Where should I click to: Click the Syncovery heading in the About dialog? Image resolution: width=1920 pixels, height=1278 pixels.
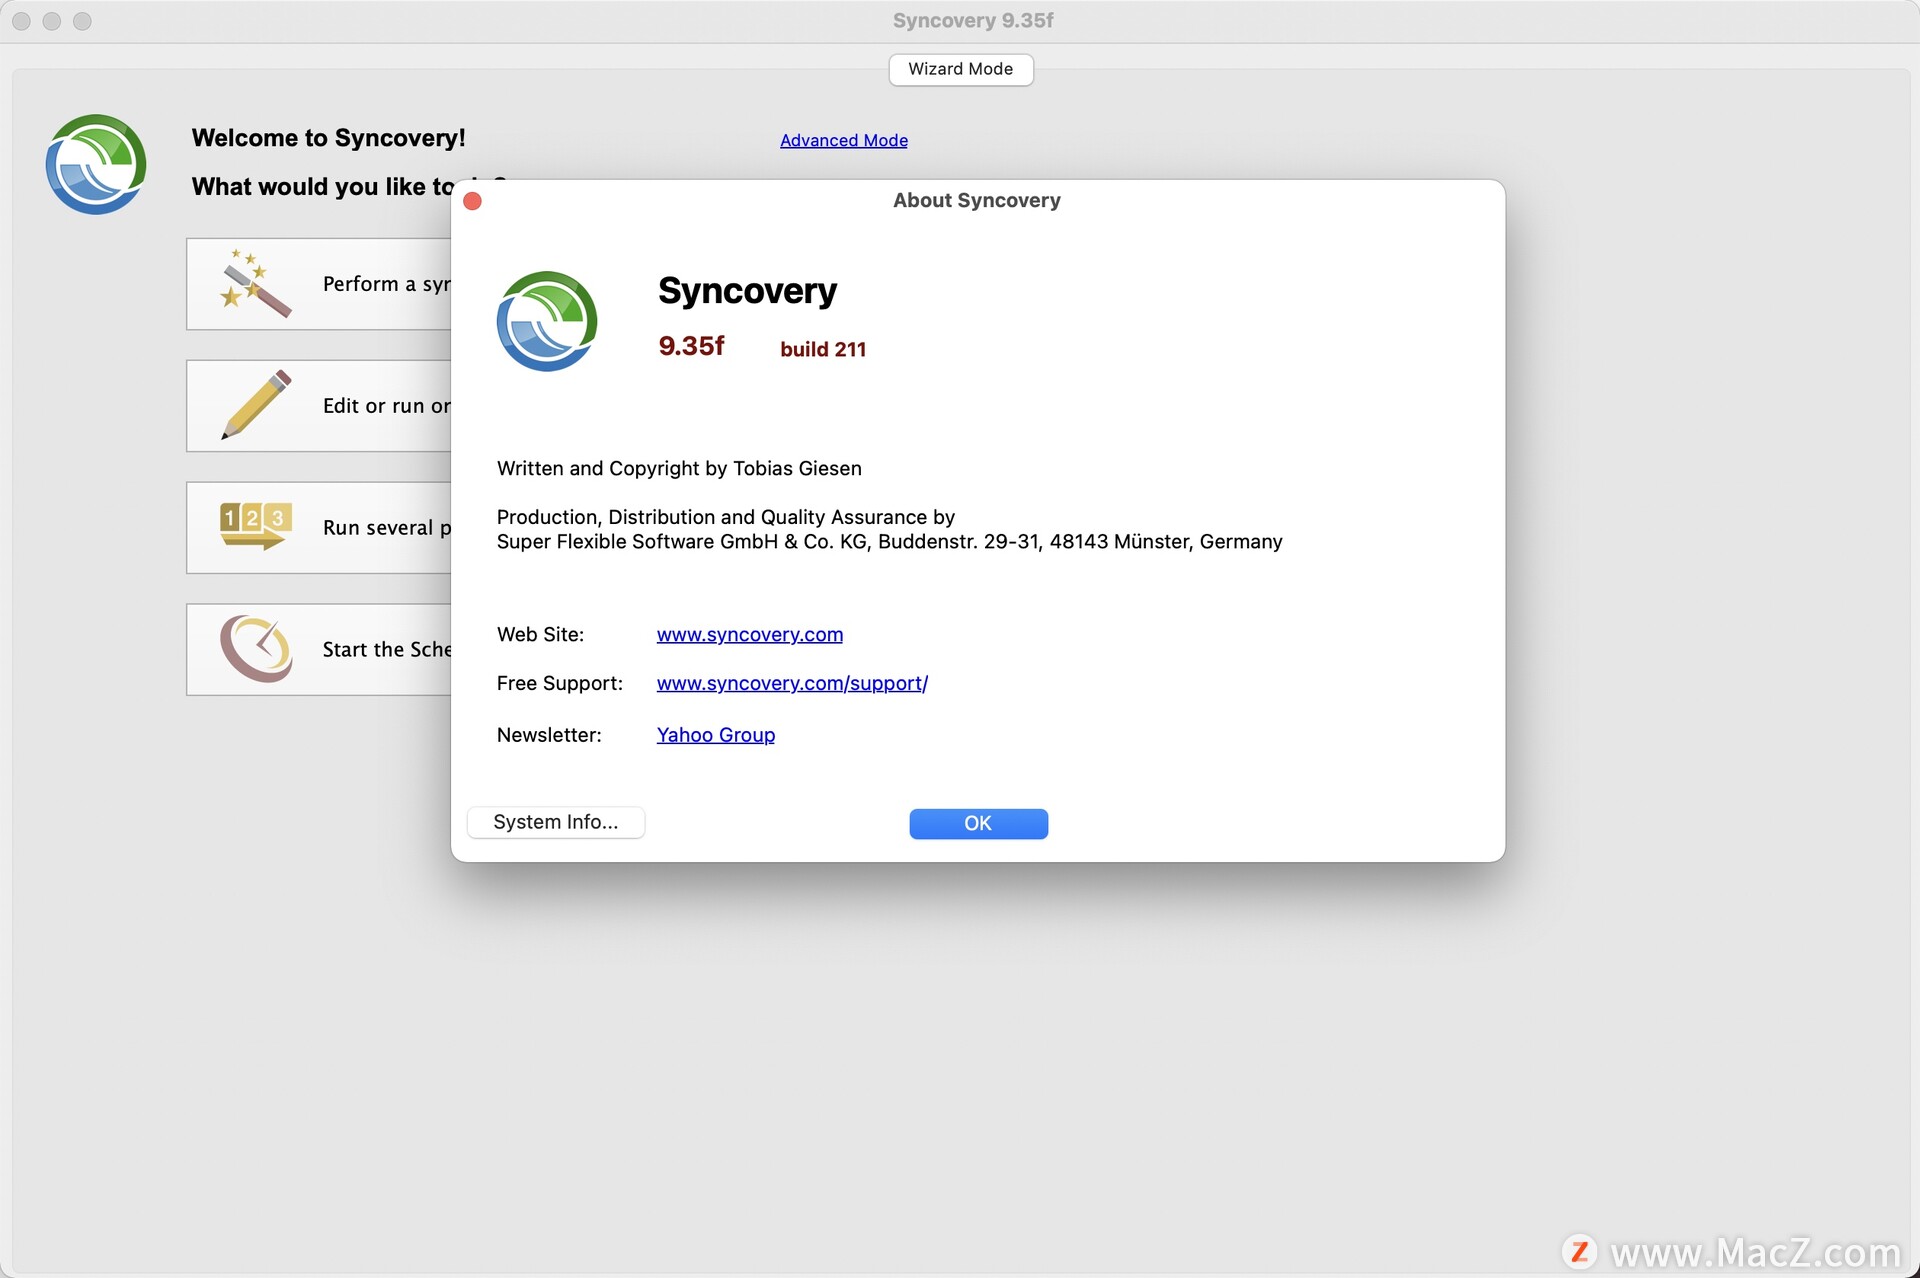point(747,290)
